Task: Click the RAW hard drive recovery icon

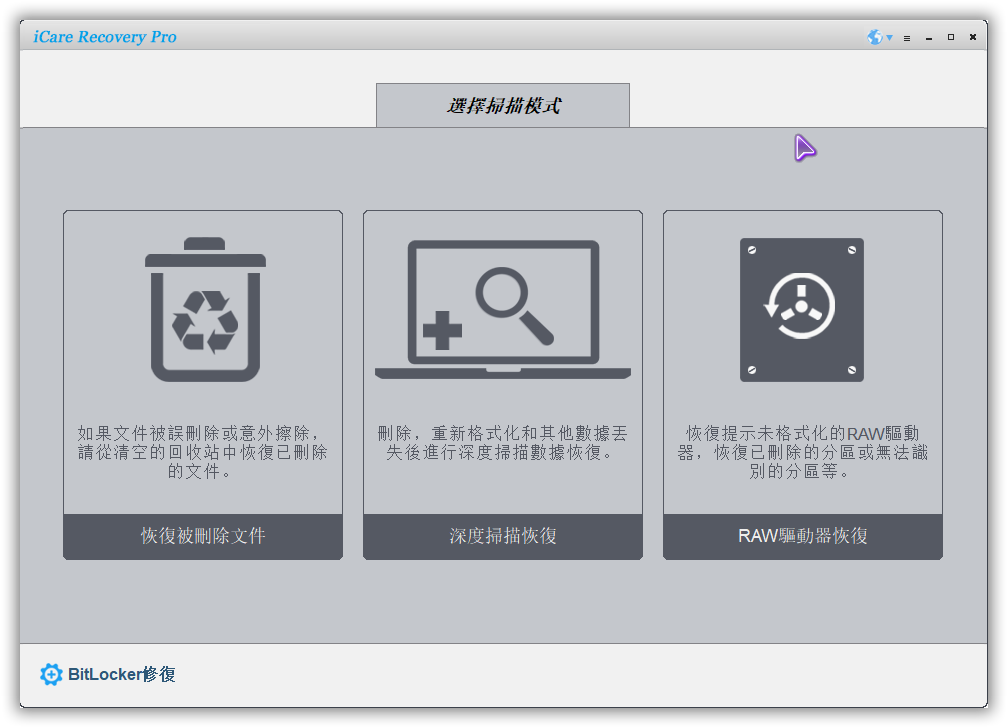Action: pos(801,310)
